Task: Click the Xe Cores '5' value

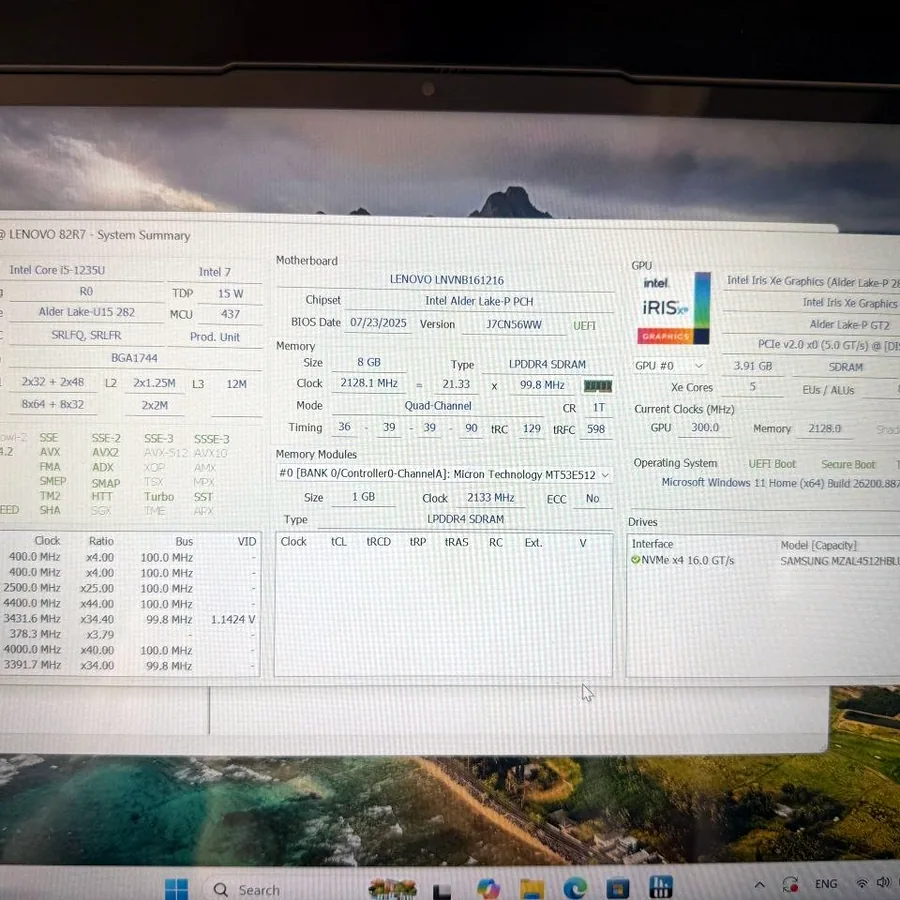Action: [x=752, y=387]
